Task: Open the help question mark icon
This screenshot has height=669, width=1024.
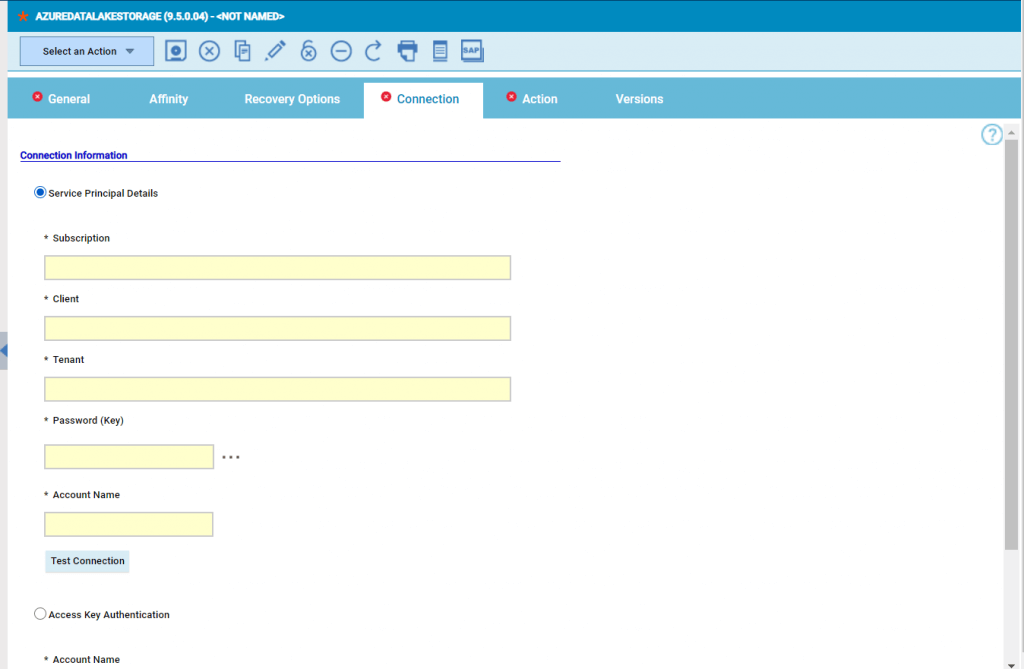Action: pos(991,135)
